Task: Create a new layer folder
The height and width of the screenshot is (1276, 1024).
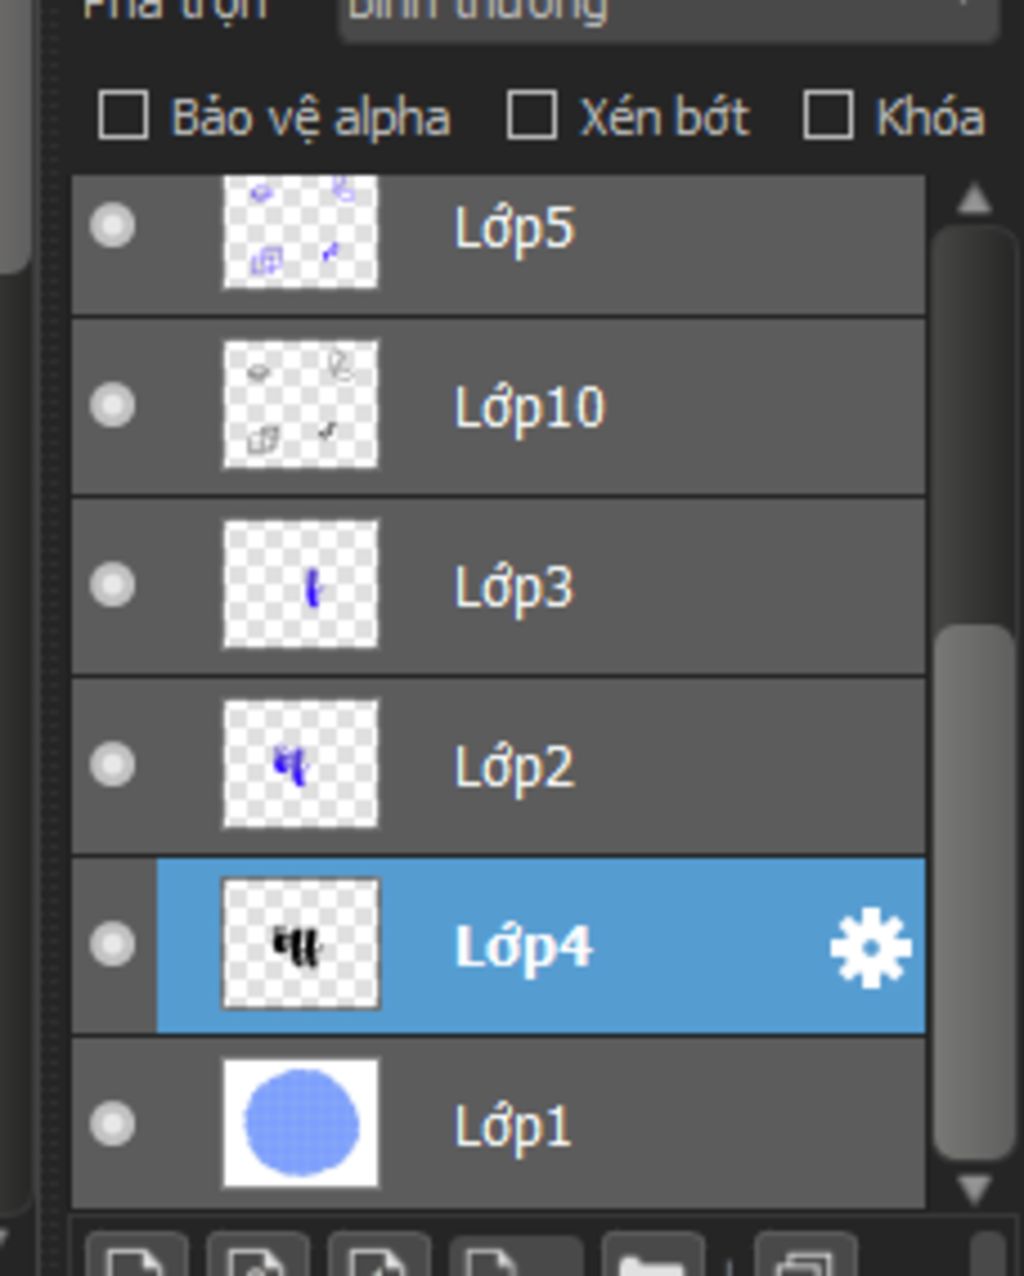Action: click(653, 1255)
